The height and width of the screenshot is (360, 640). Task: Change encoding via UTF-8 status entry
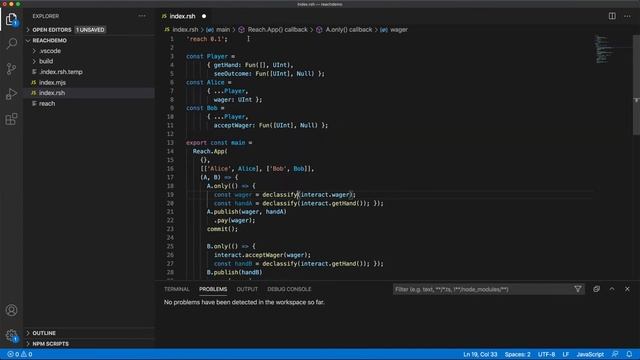[x=546, y=354]
